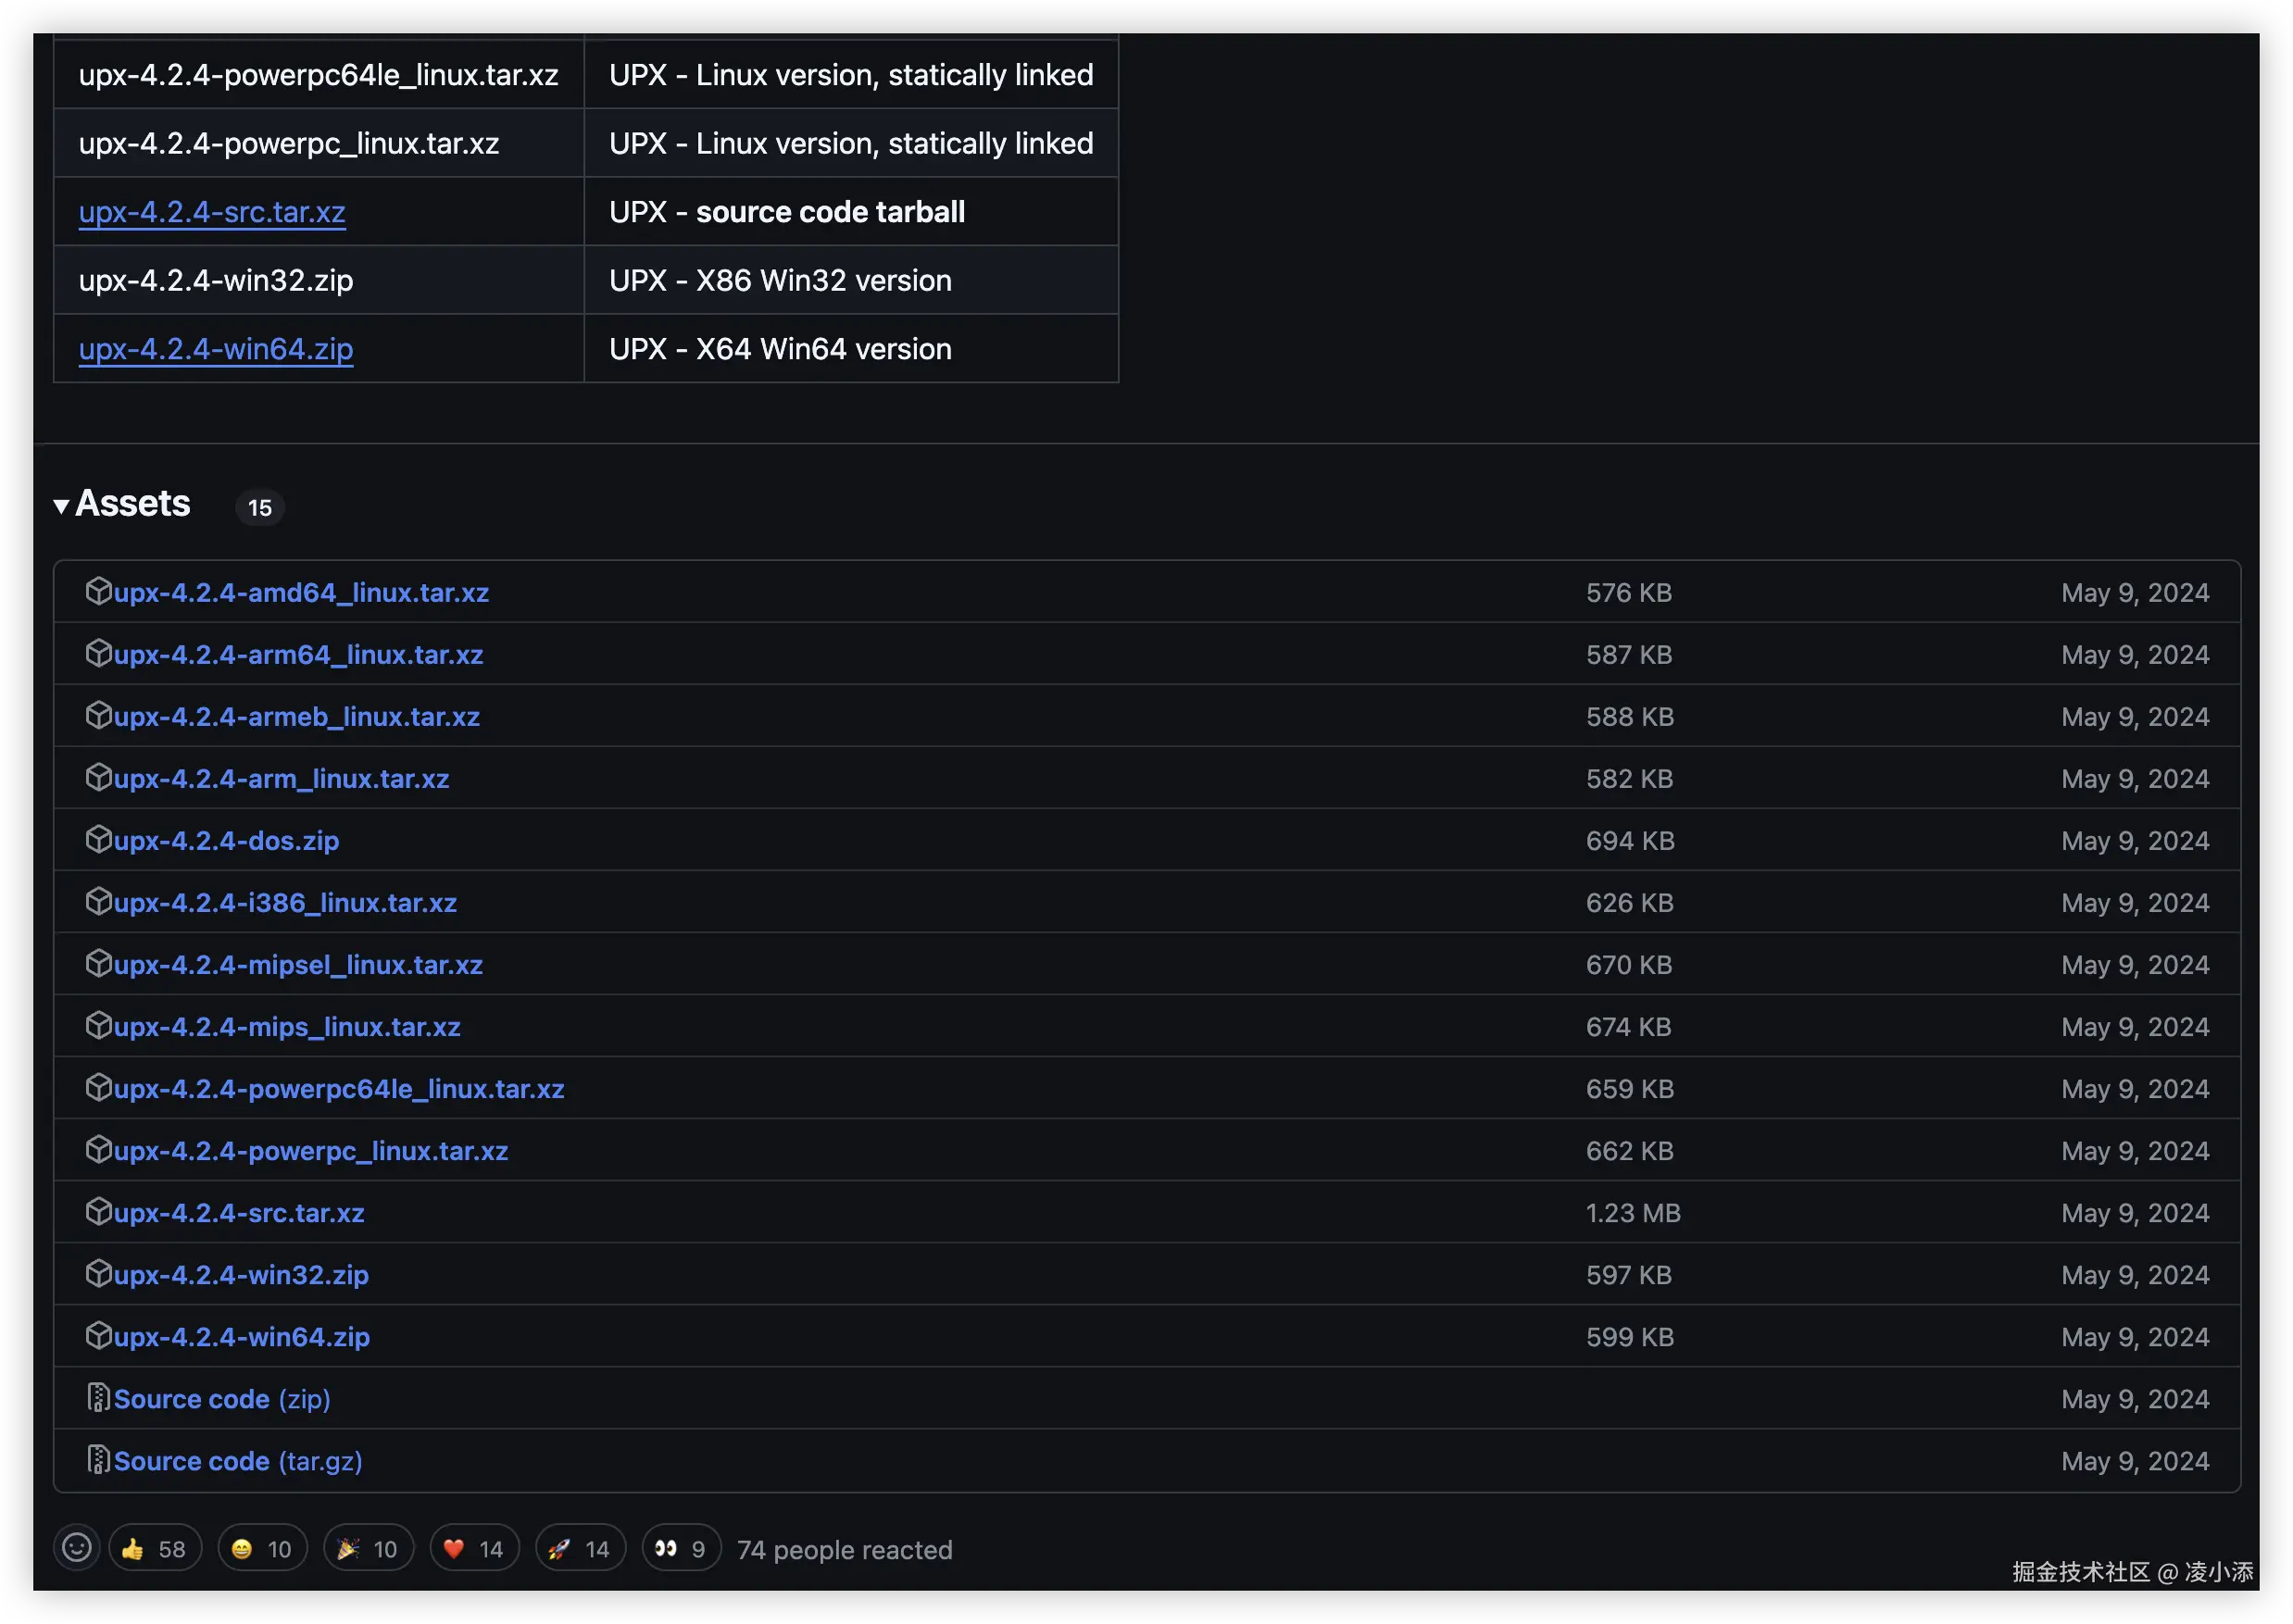This screenshot has height=1624, width=2293.
Task: Click file icon next to Source code (tar.gz)
Action: click(x=98, y=1459)
